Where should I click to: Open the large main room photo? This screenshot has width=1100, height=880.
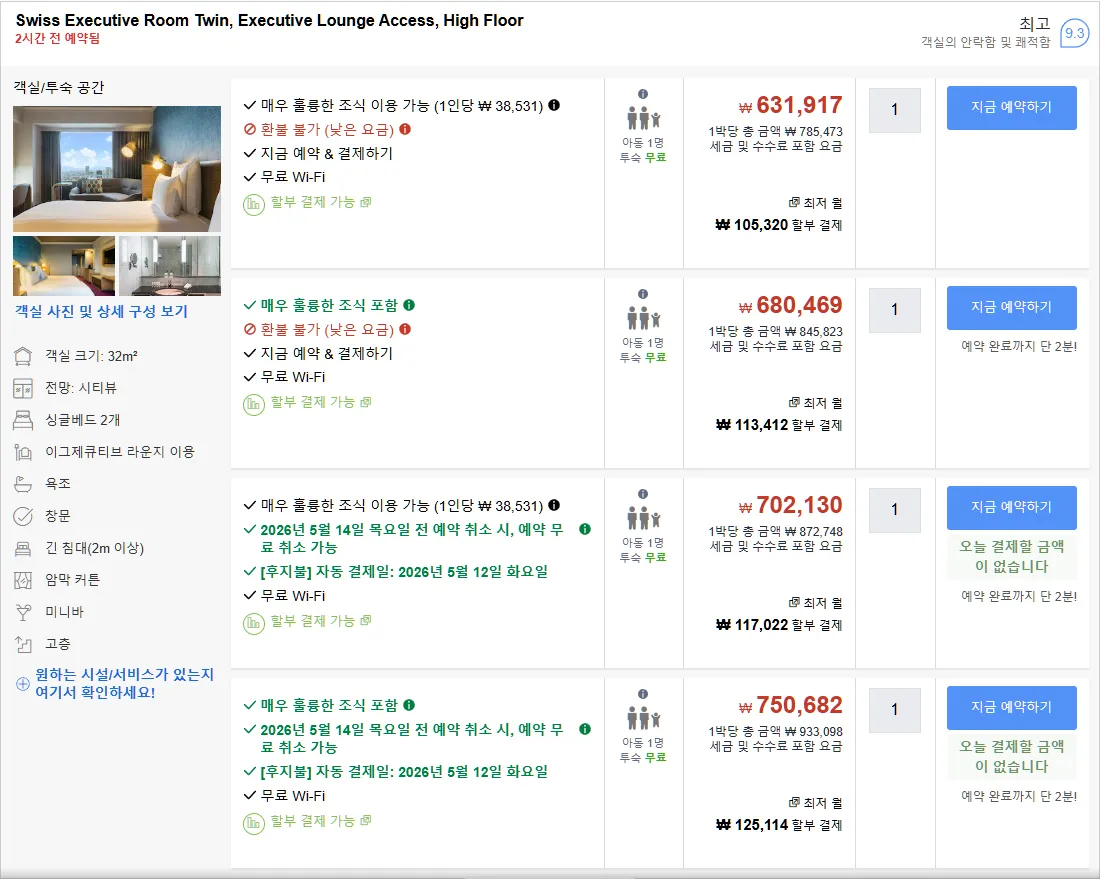point(117,168)
